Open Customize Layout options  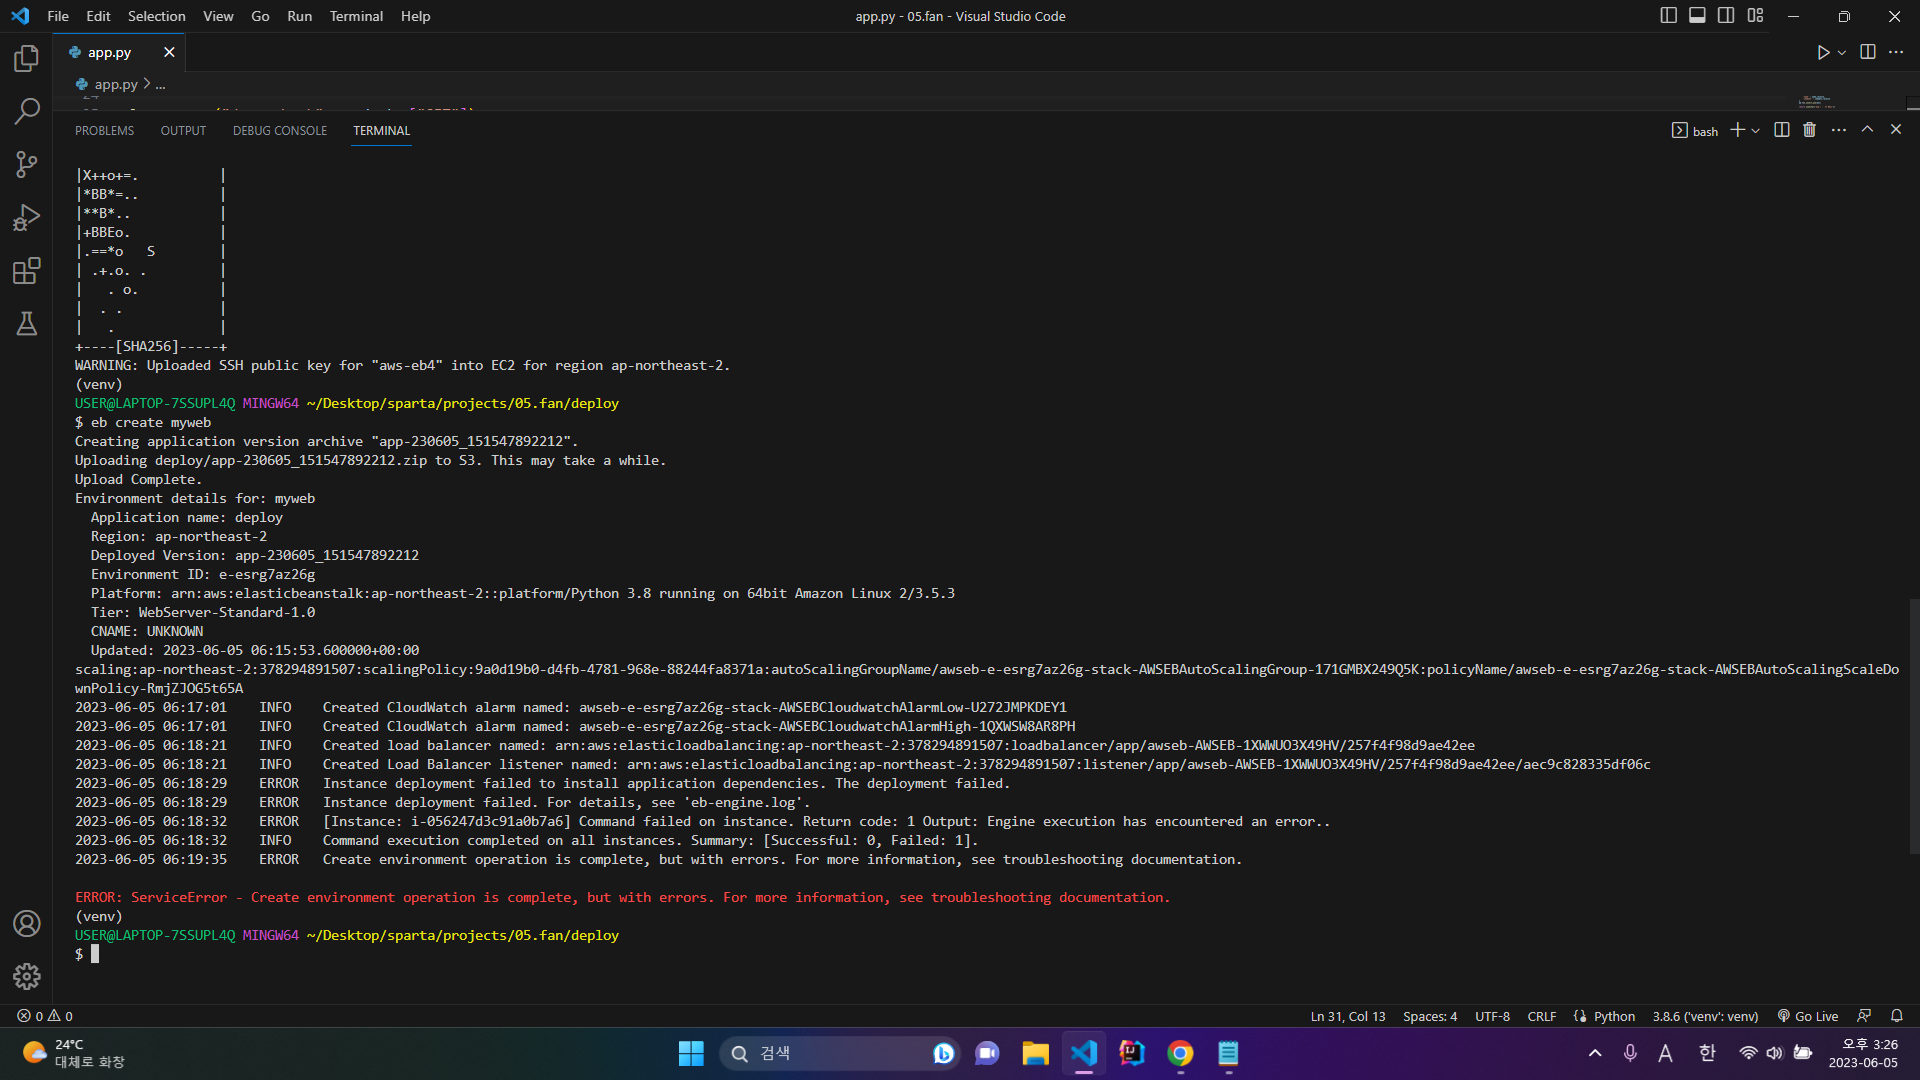tap(1756, 16)
